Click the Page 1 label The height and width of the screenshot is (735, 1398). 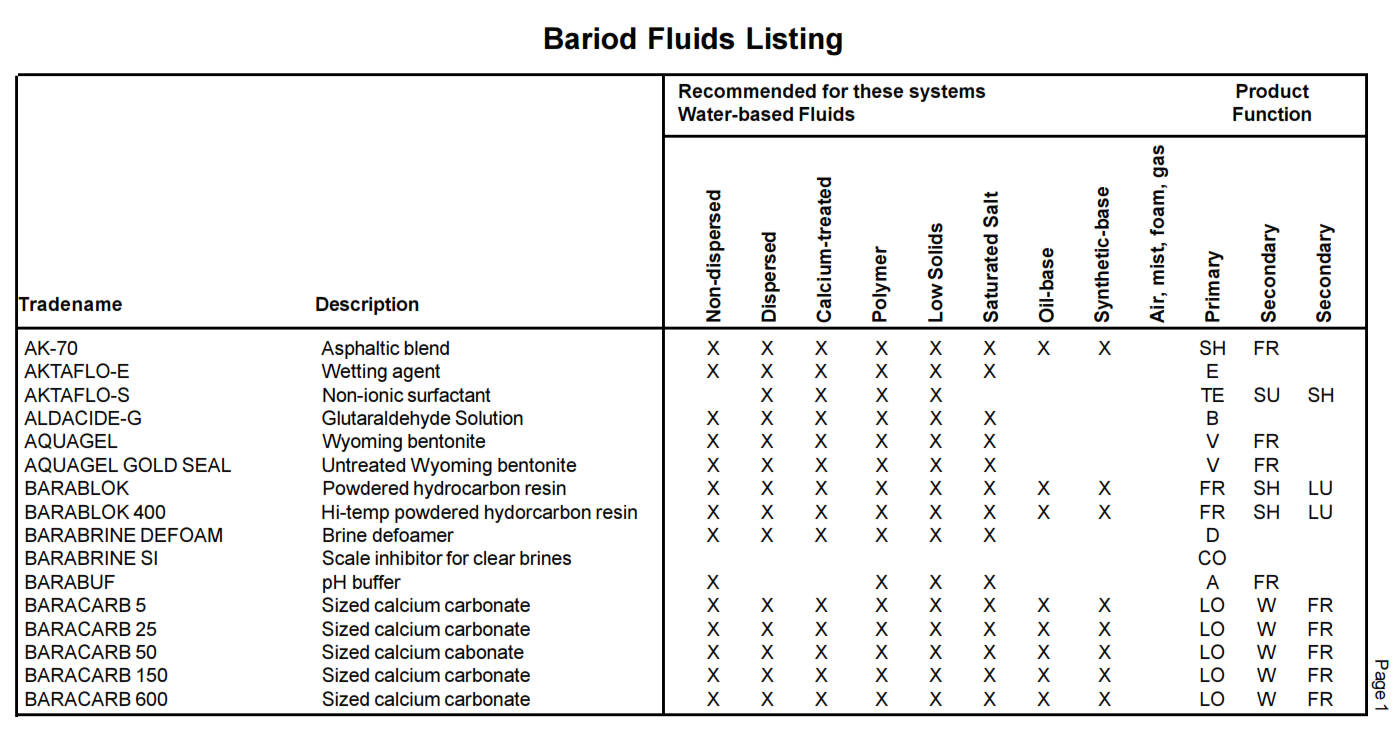(1381, 685)
